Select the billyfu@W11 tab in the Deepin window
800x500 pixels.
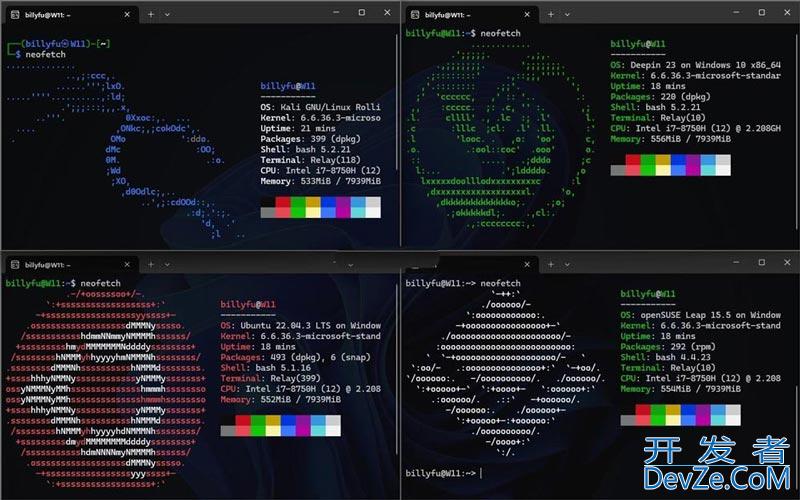[x=471, y=15]
